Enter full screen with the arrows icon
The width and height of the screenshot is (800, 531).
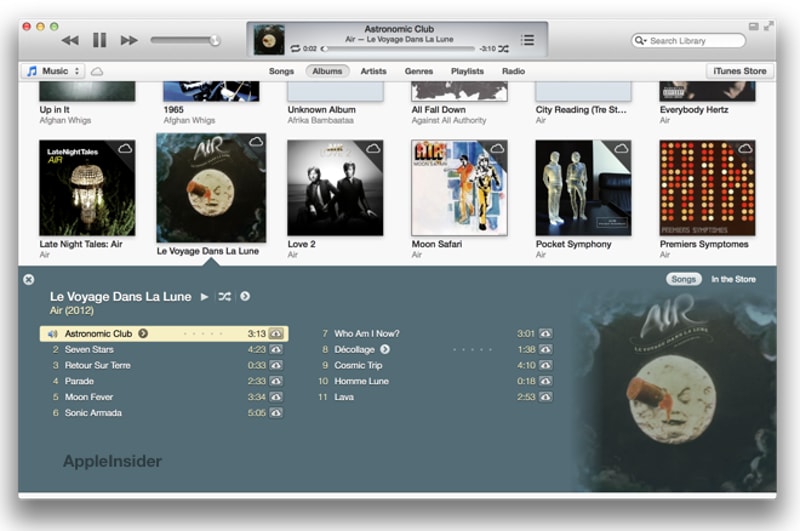(x=768, y=26)
